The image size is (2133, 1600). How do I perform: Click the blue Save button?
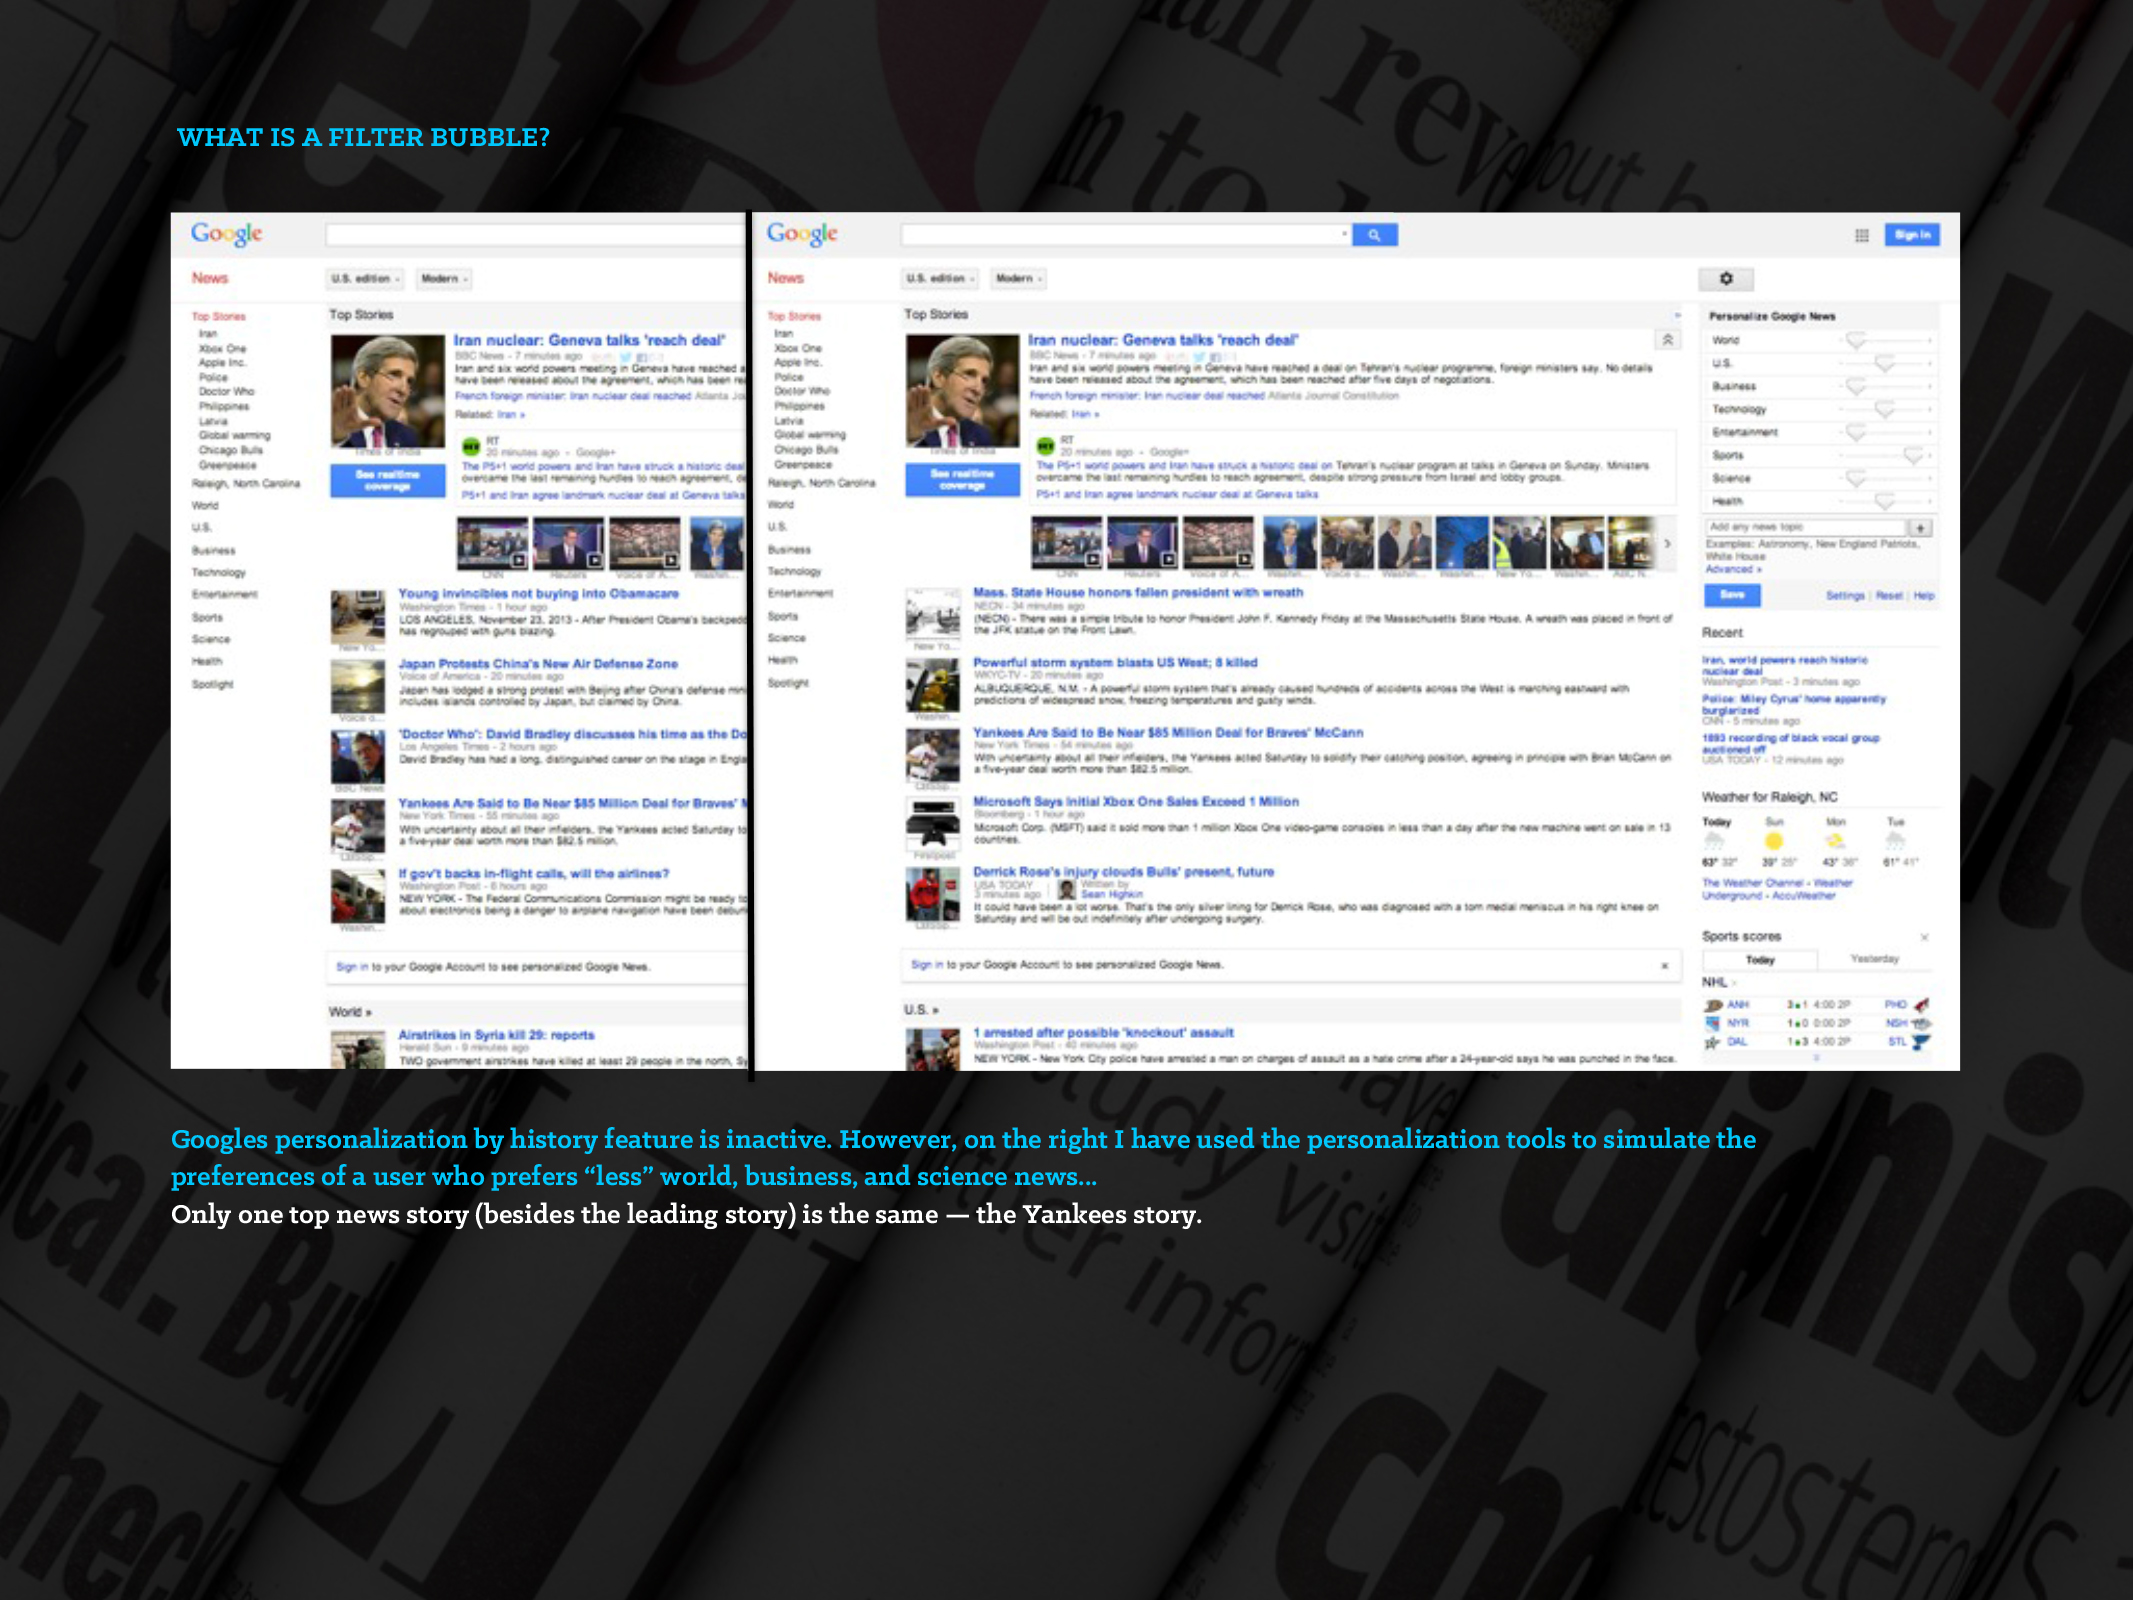tap(1732, 595)
